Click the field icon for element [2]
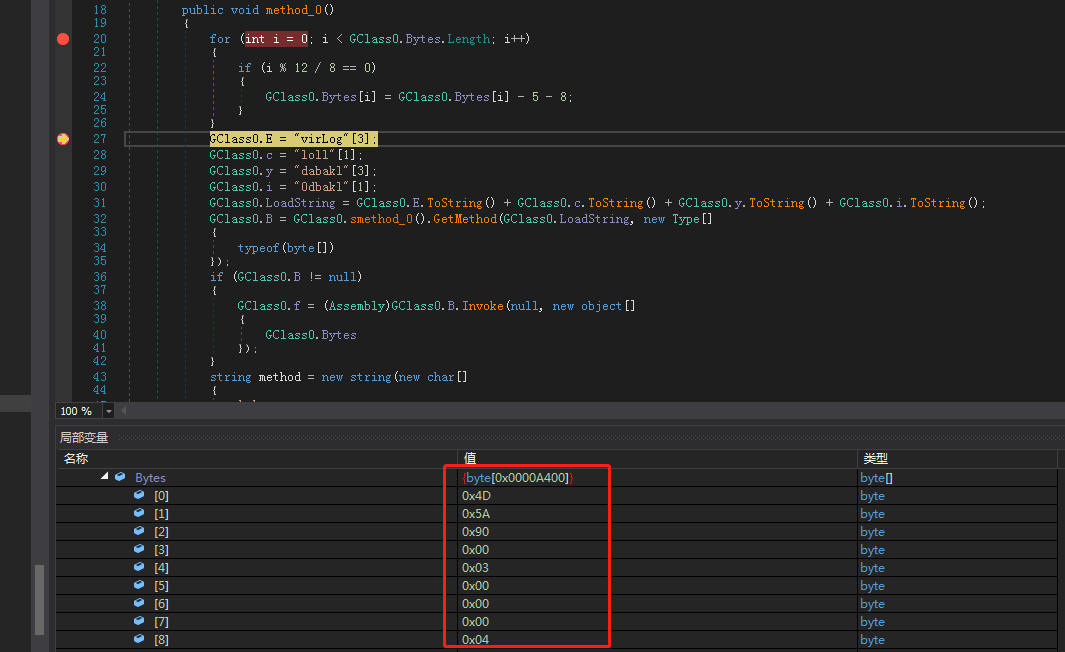Viewport: 1065px width, 652px height. pyautogui.click(x=139, y=531)
